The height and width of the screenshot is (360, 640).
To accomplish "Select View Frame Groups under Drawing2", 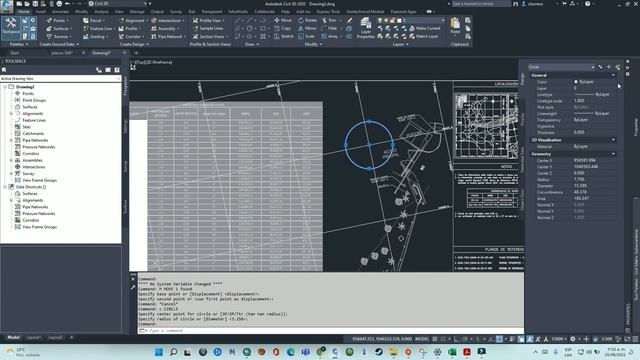I will point(39,180).
